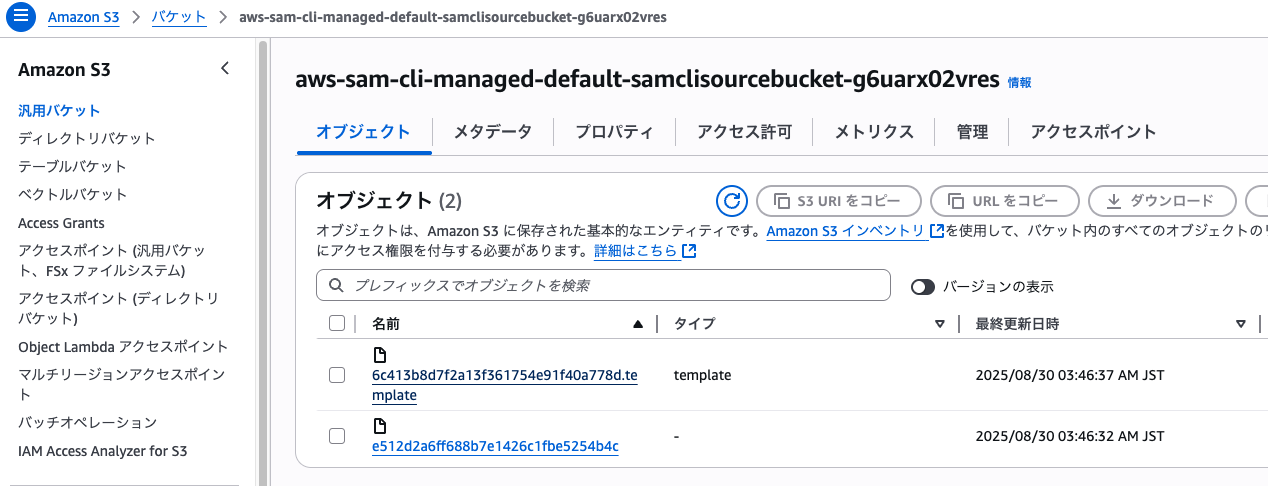Focus the プレフィックスでオブジェクトを検索 search field
Viewport: 1268px width, 486px height.
[603, 285]
